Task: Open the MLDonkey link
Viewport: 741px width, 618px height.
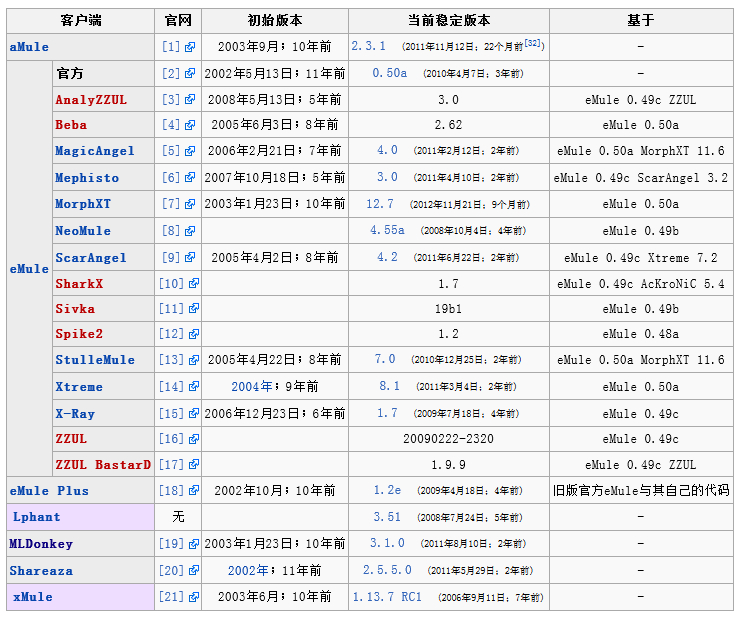Action: pos(41,543)
